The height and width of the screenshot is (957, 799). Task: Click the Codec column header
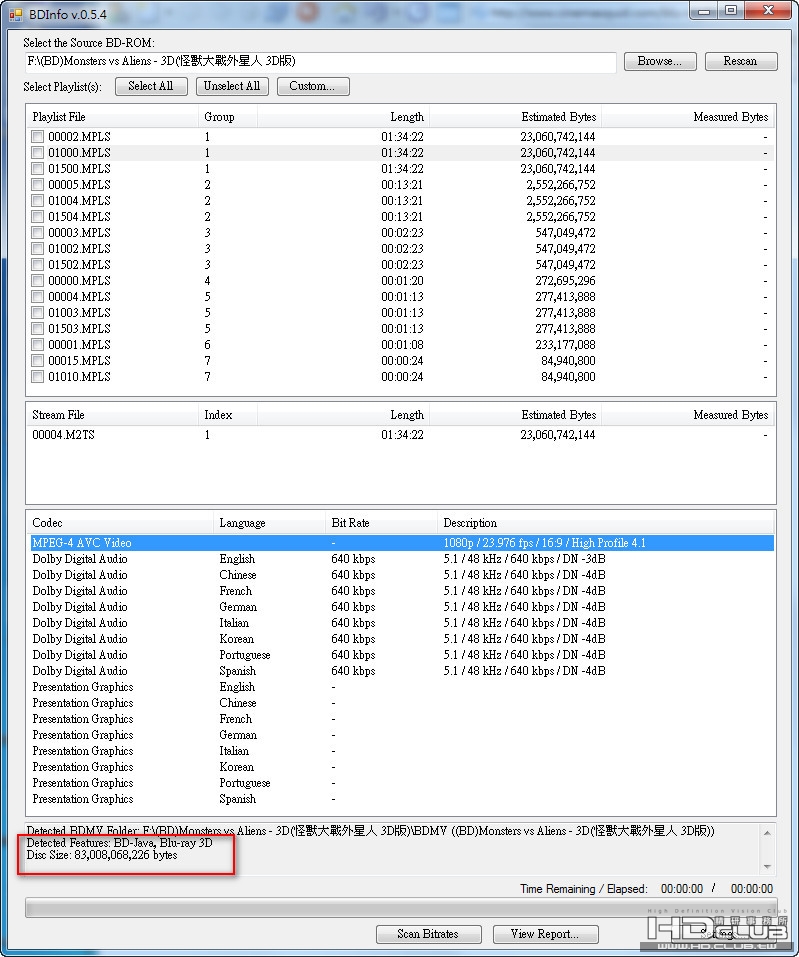pos(120,523)
